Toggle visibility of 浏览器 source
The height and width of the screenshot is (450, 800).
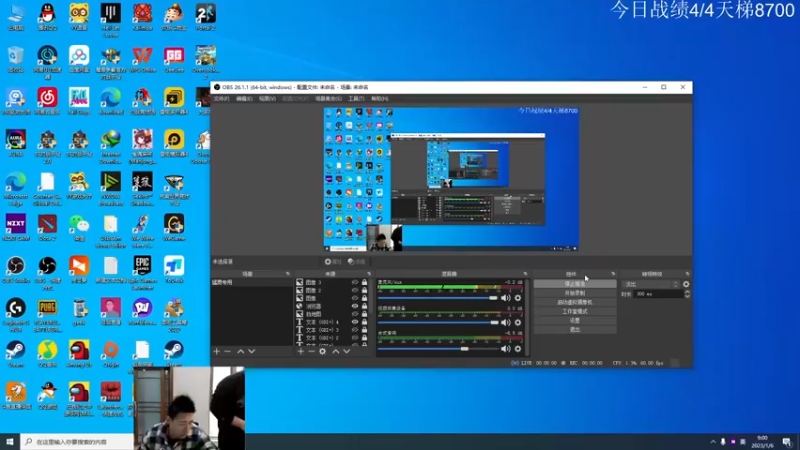pos(355,306)
